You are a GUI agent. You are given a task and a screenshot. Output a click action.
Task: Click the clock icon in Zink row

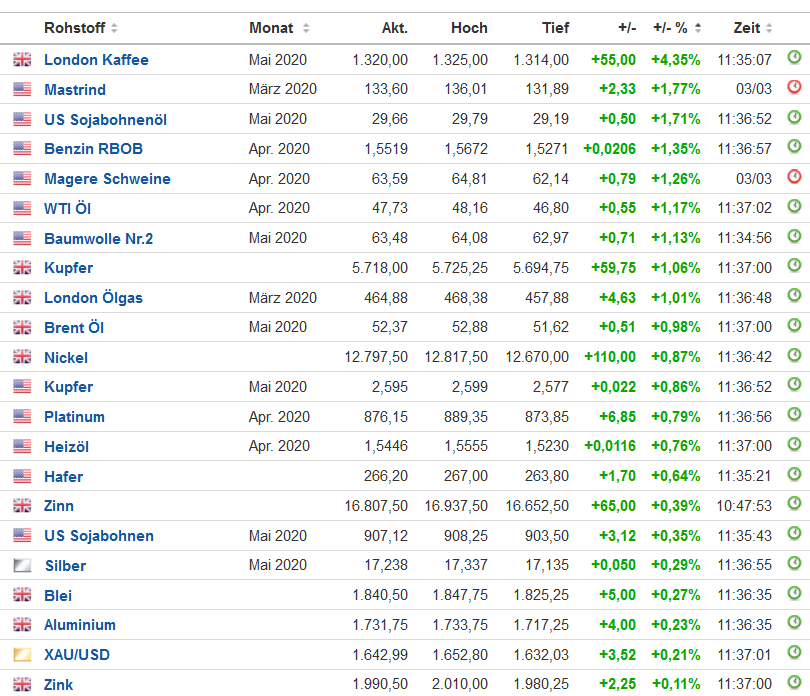(794, 682)
